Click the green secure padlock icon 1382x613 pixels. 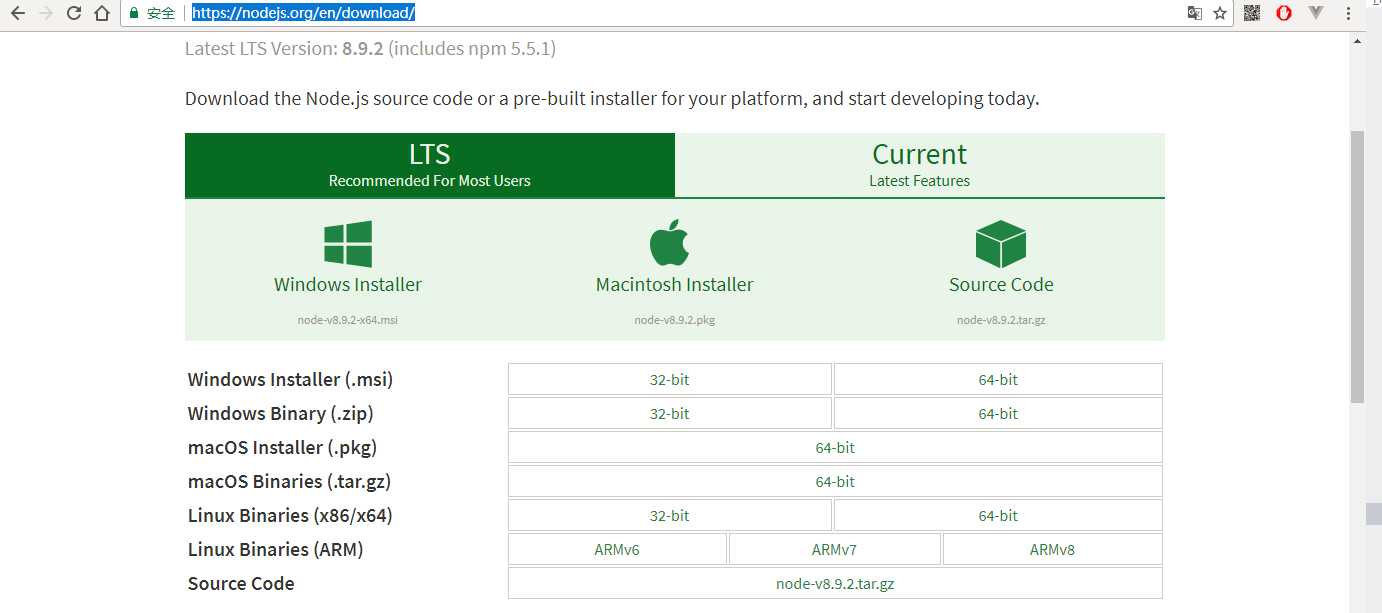[x=133, y=13]
